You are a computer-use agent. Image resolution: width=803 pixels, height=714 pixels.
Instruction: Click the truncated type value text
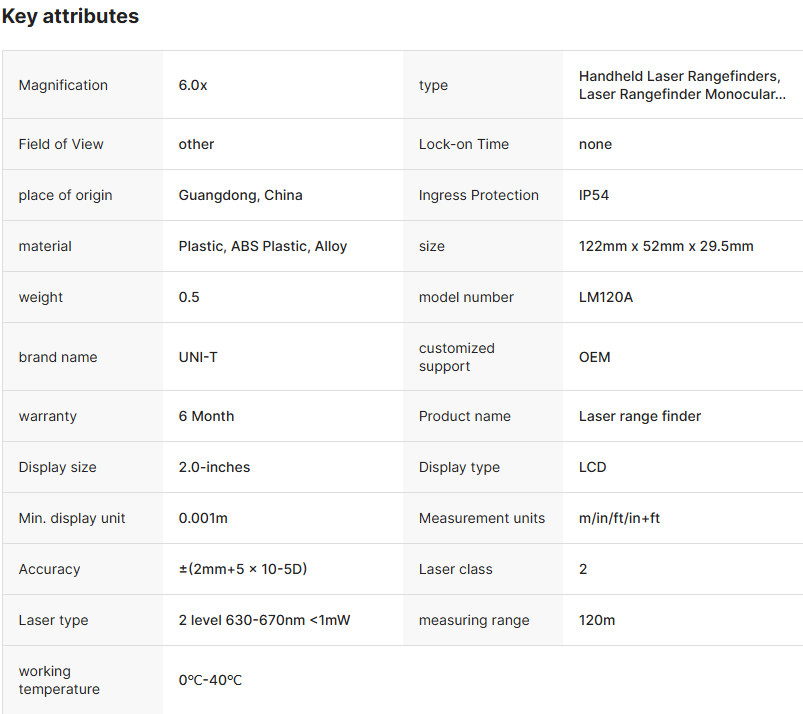coord(681,85)
